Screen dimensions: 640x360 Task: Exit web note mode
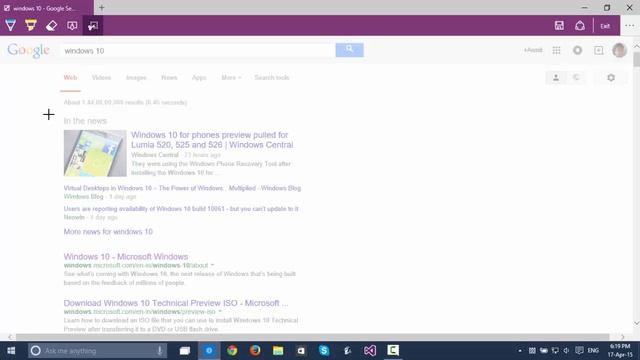[x=605, y=26]
